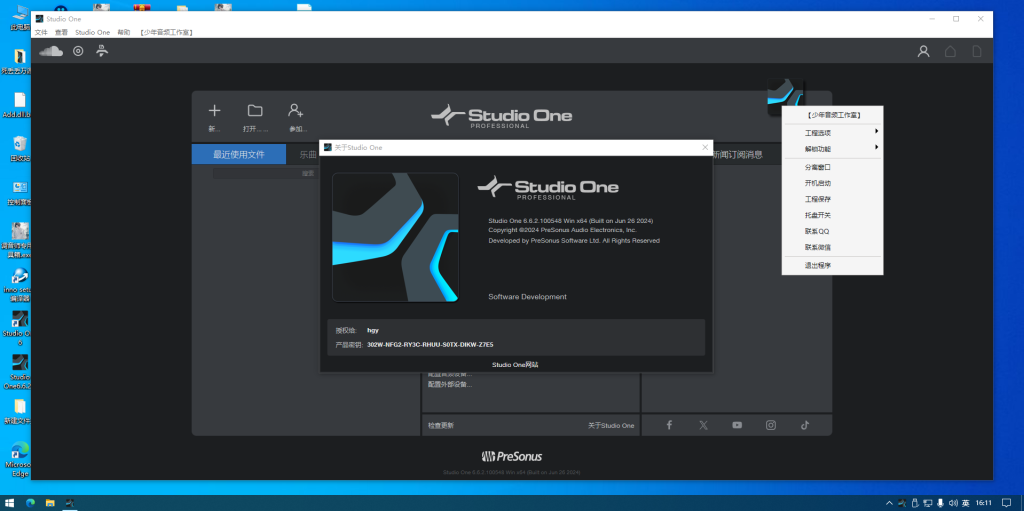Open the Studio One网站 link
This screenshot has height=511, width=1024.
(515, 365)
